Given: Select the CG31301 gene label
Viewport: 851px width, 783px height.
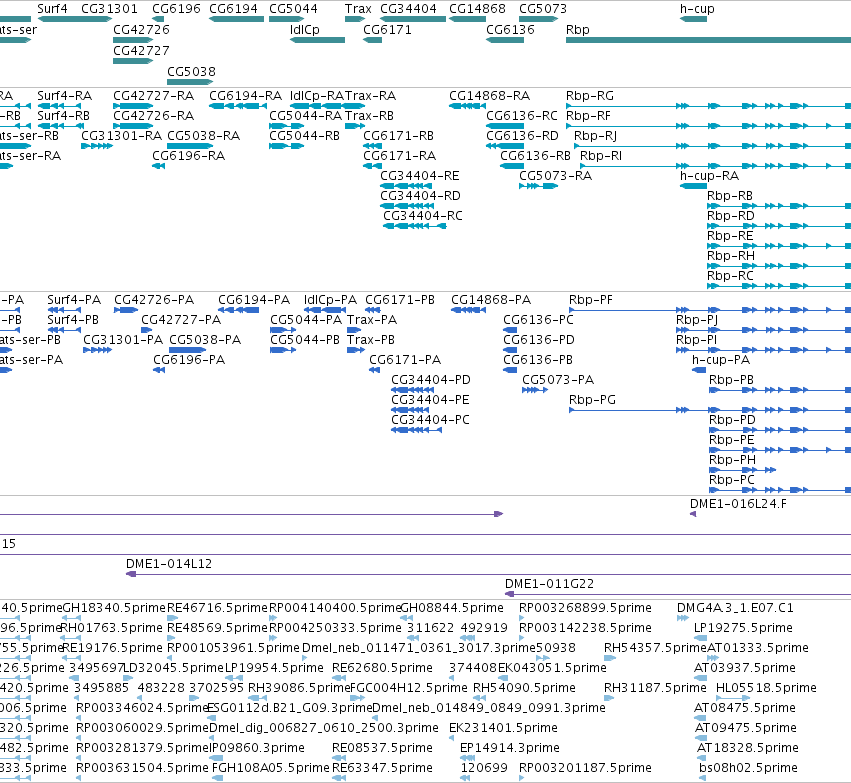Looking at the screenshot, I should coord(109,9).
